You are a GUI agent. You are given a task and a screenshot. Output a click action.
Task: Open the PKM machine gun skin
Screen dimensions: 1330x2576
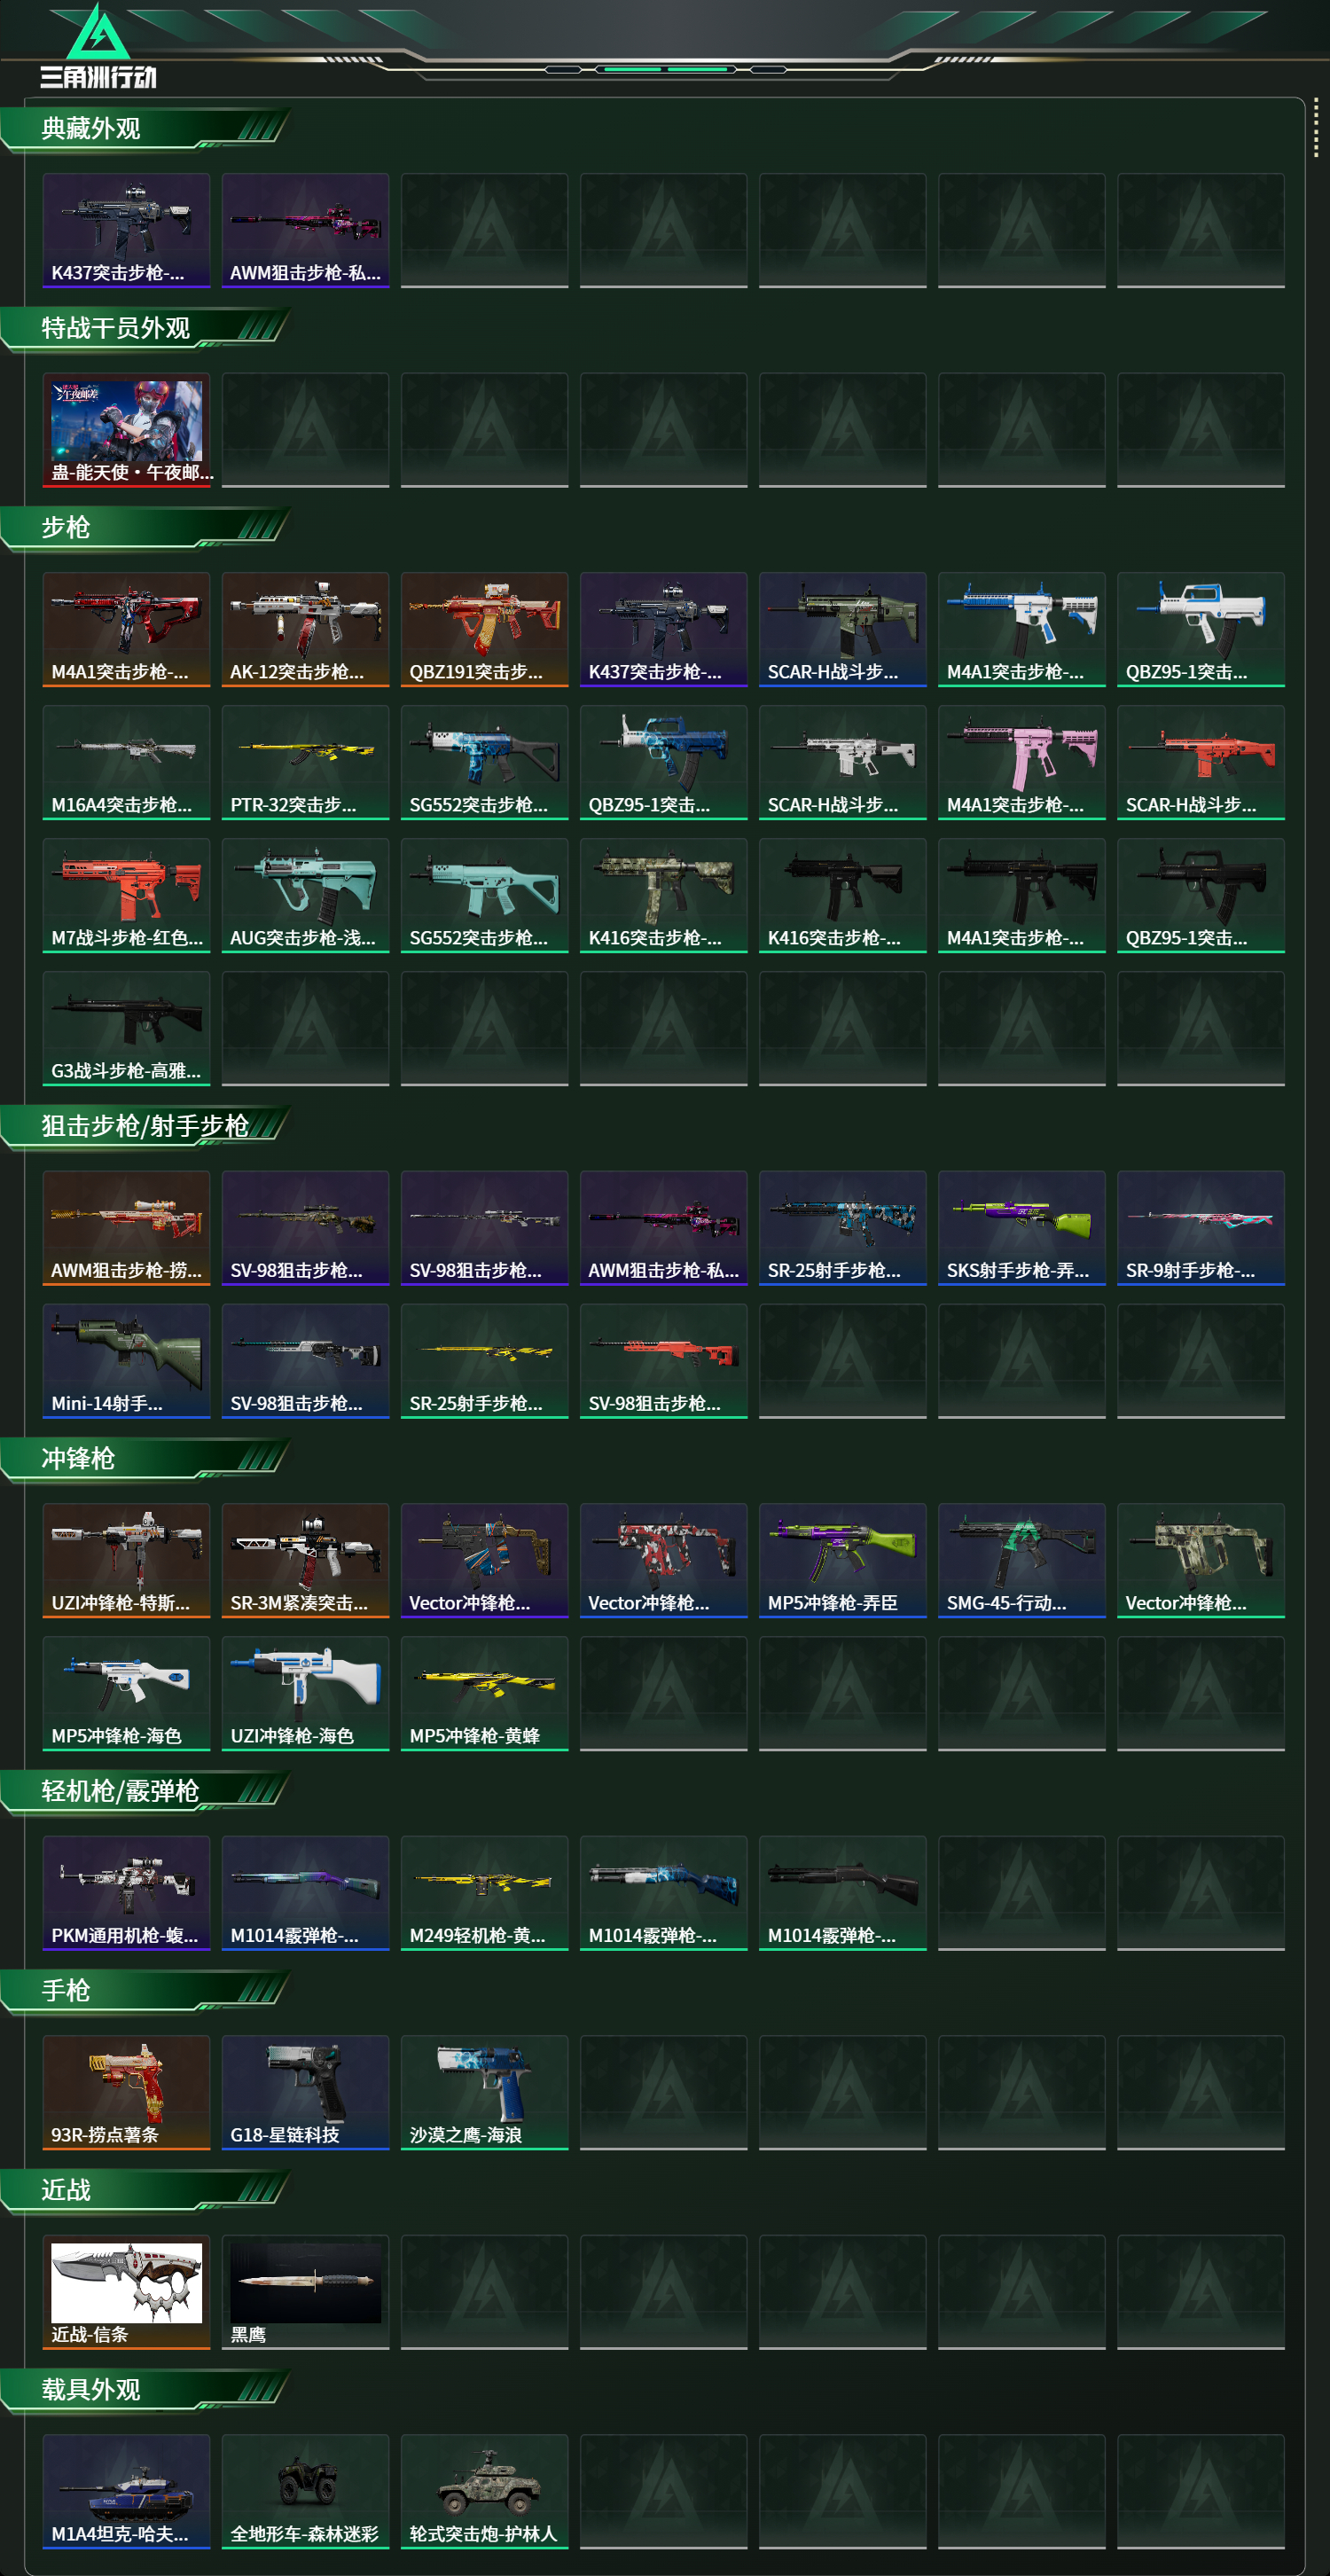(x=126, y=1893)
